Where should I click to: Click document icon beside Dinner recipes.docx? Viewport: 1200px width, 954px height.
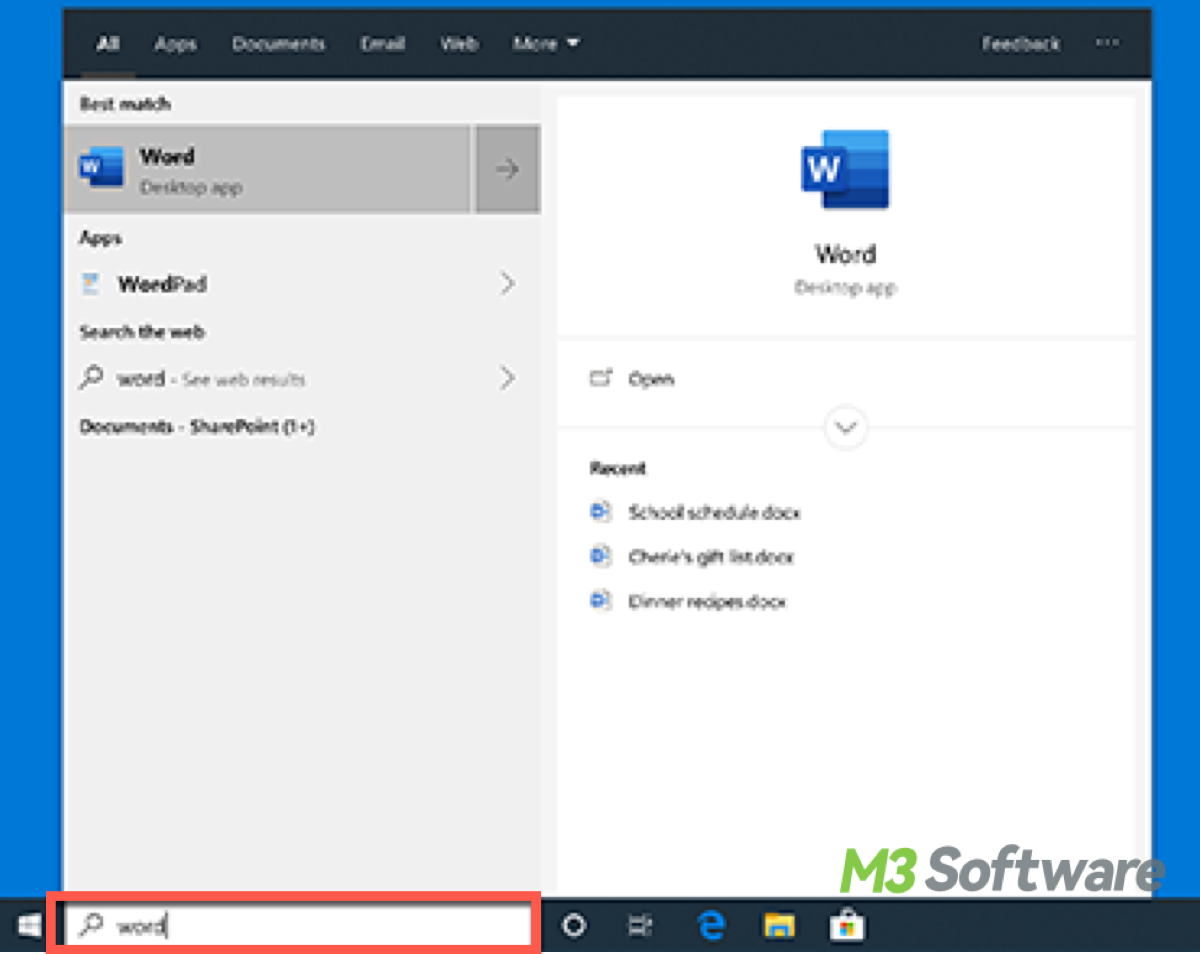(600, 601)
